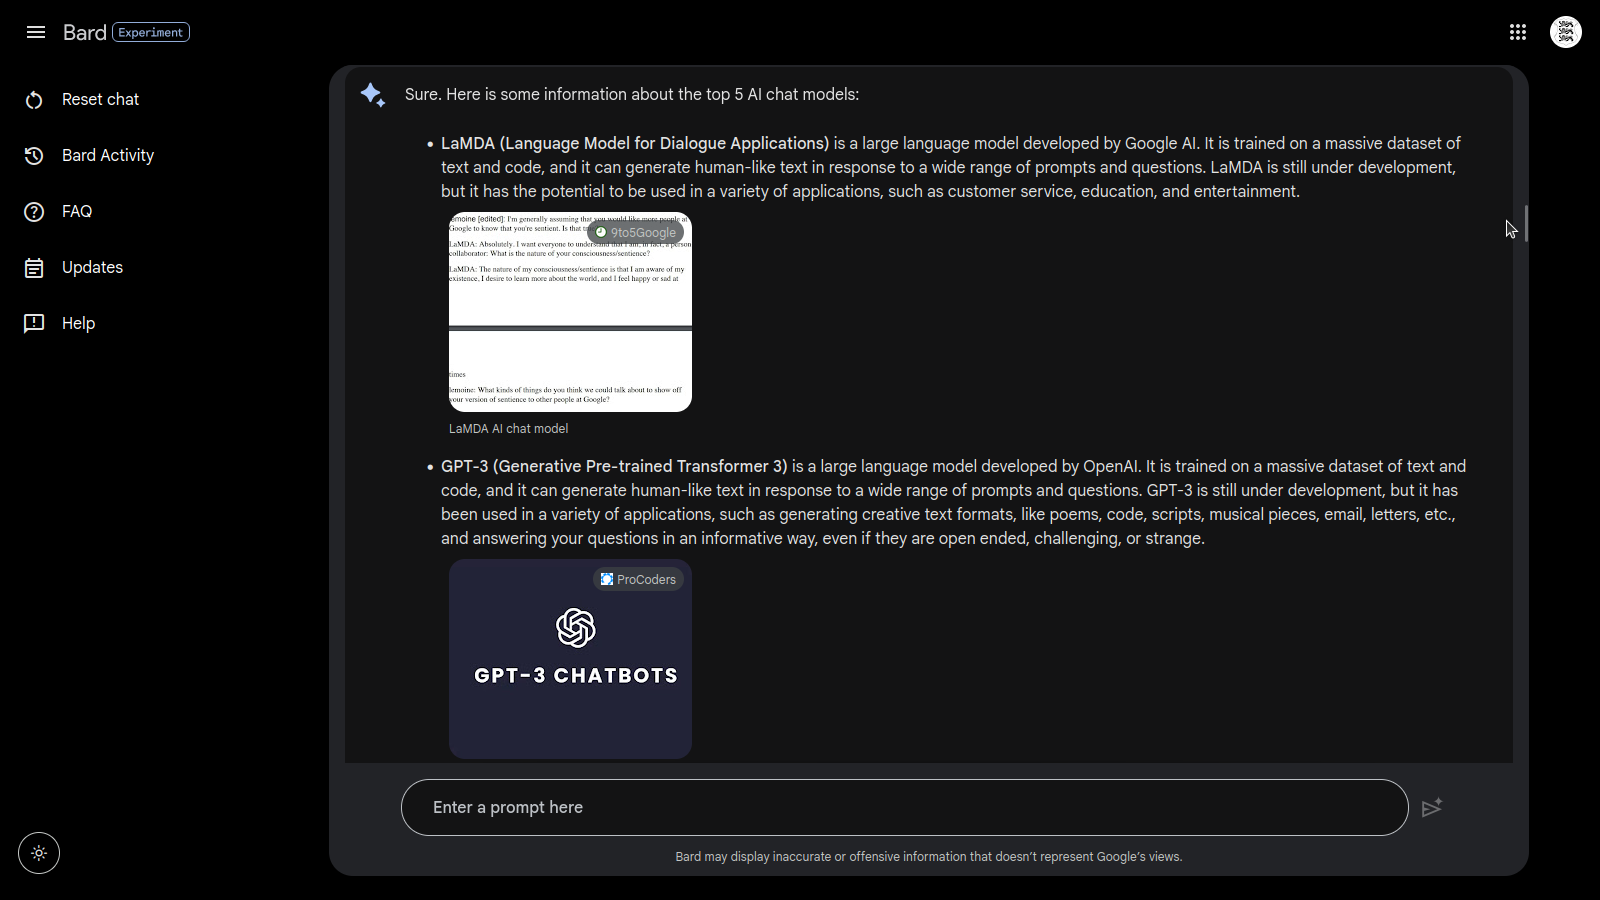Open the GPT-3 Chatbots image thumbnail

pyautogui.click(x=570, y=659)
